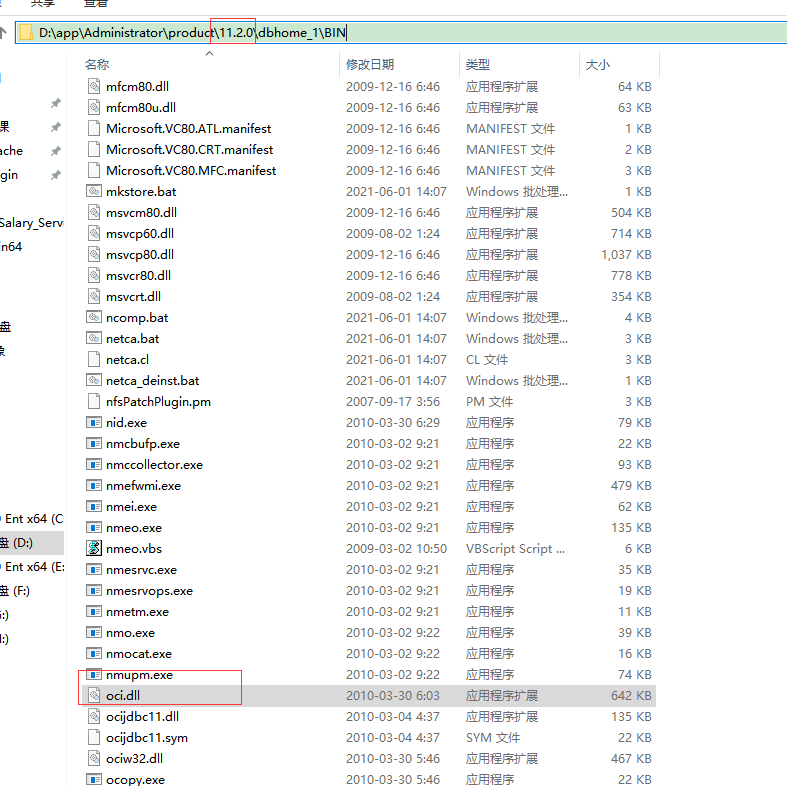Click the 2009-03-02 10:50 date cell

[x=396, y=549]
